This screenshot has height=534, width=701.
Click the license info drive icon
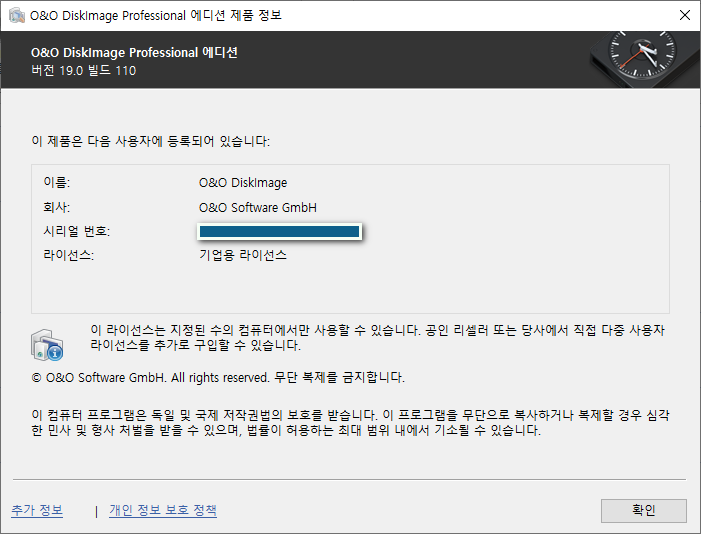(x=47, y=345)
